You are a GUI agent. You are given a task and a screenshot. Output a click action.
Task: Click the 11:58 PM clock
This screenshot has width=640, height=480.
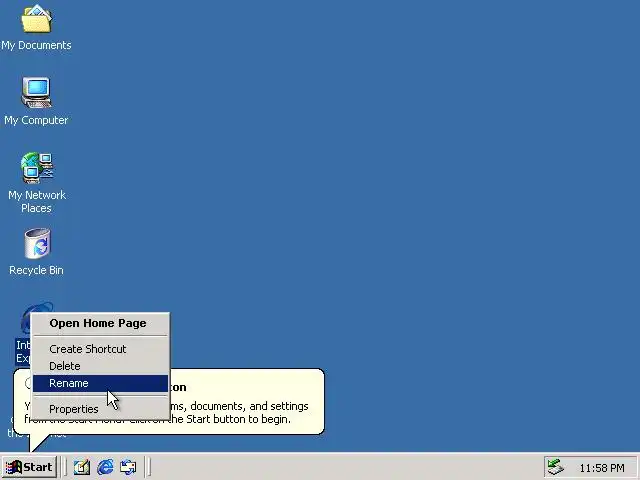point(602,468)
